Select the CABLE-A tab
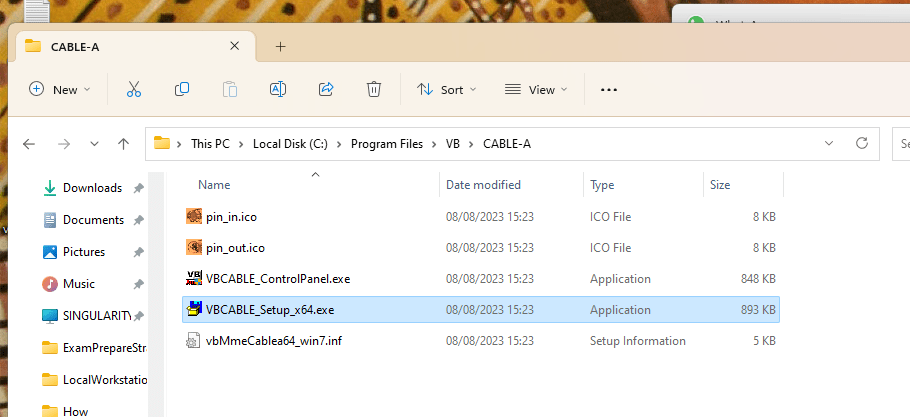Image resolution: width=910 pixels, height=417 pixels. [136, 46]
